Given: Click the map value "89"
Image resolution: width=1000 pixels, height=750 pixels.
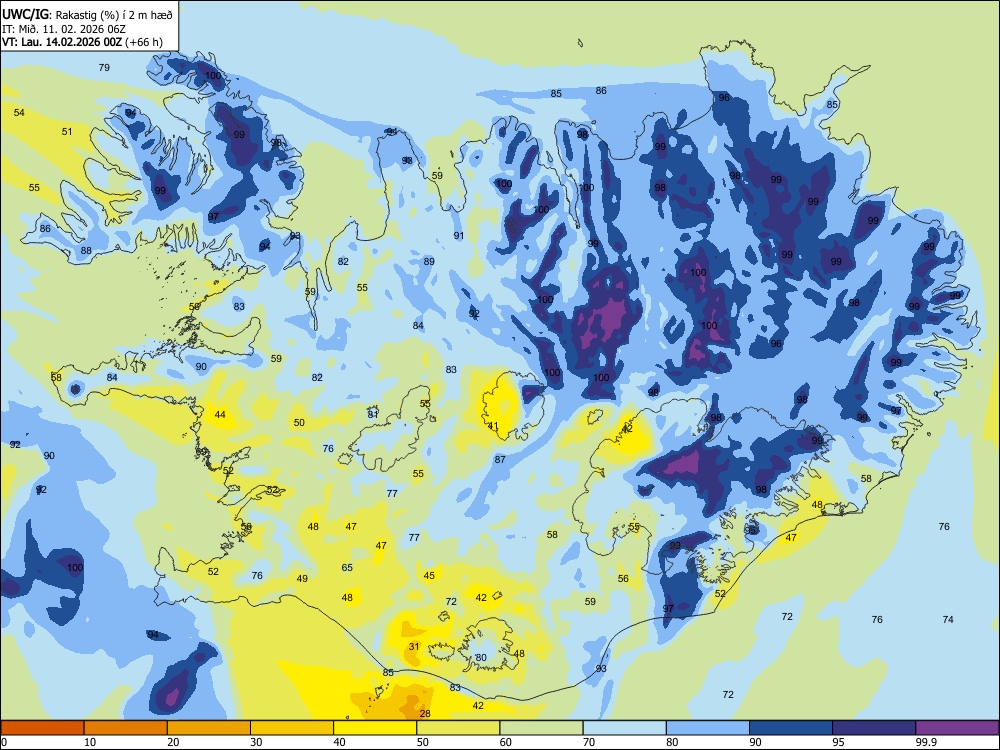Looking at the screenshot, I should [x=429, y=261].
